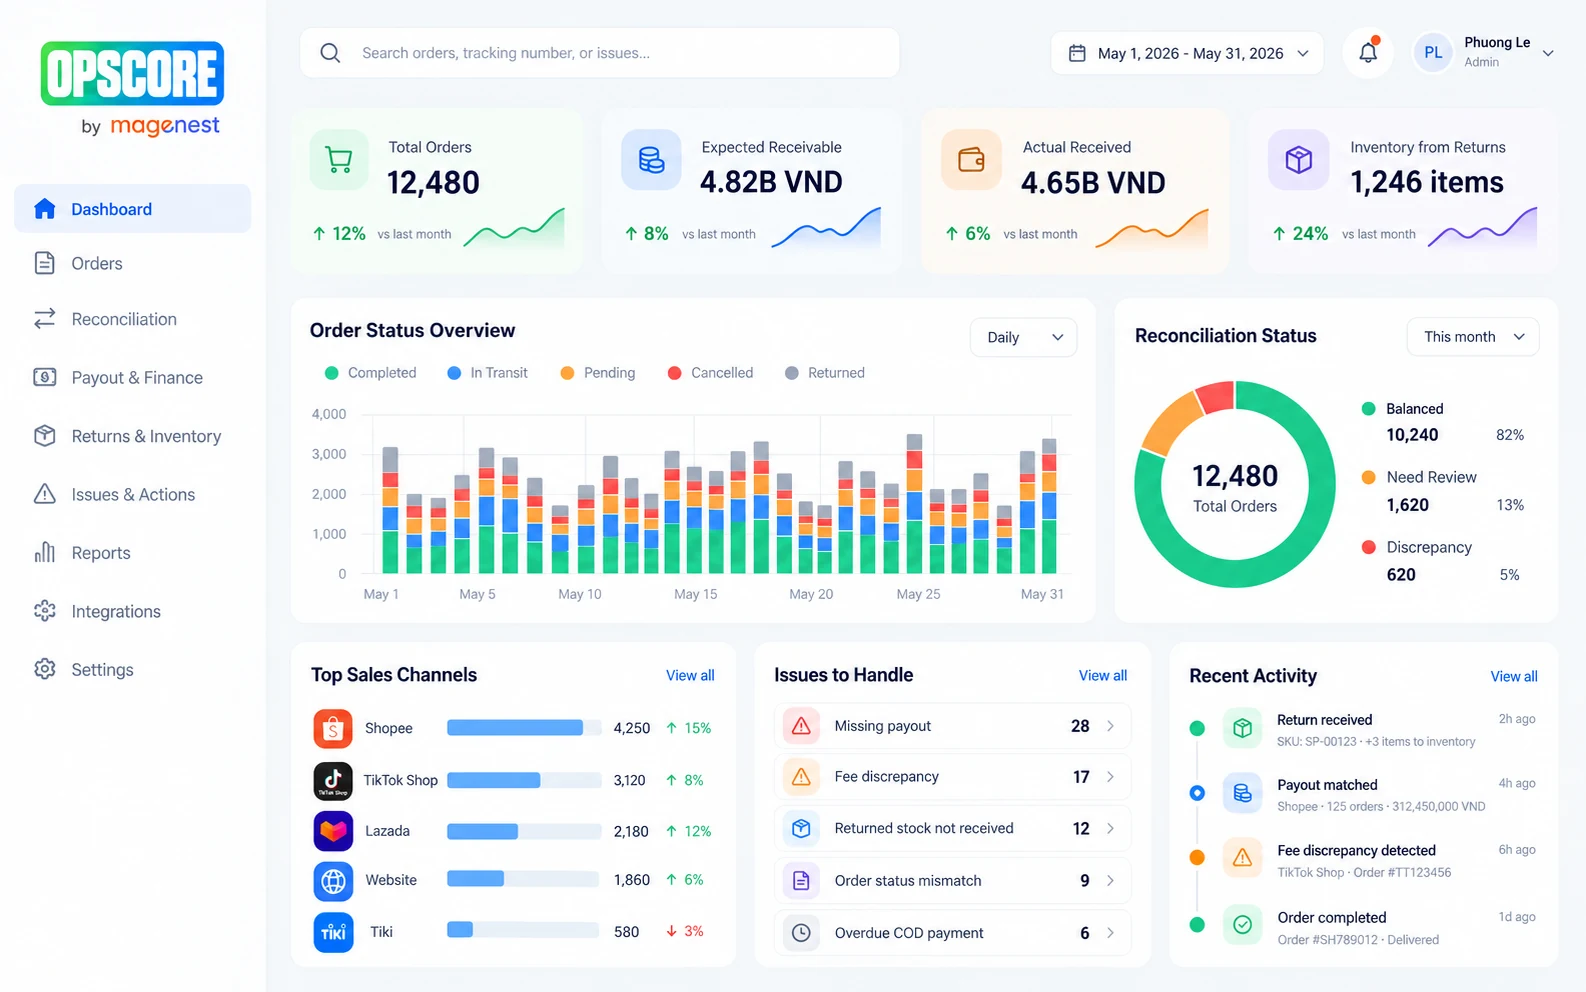Click the Order completed checkmark icon
The height and width of the screenshot is (992, 1586).
click(1242, 925)
